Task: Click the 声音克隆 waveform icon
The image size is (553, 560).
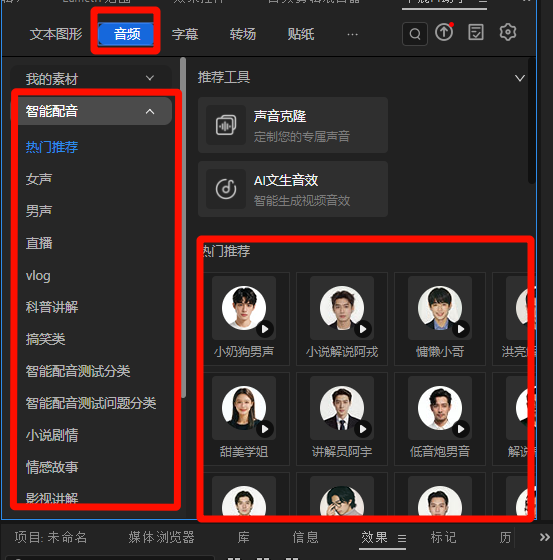Action: click(226, 125)
